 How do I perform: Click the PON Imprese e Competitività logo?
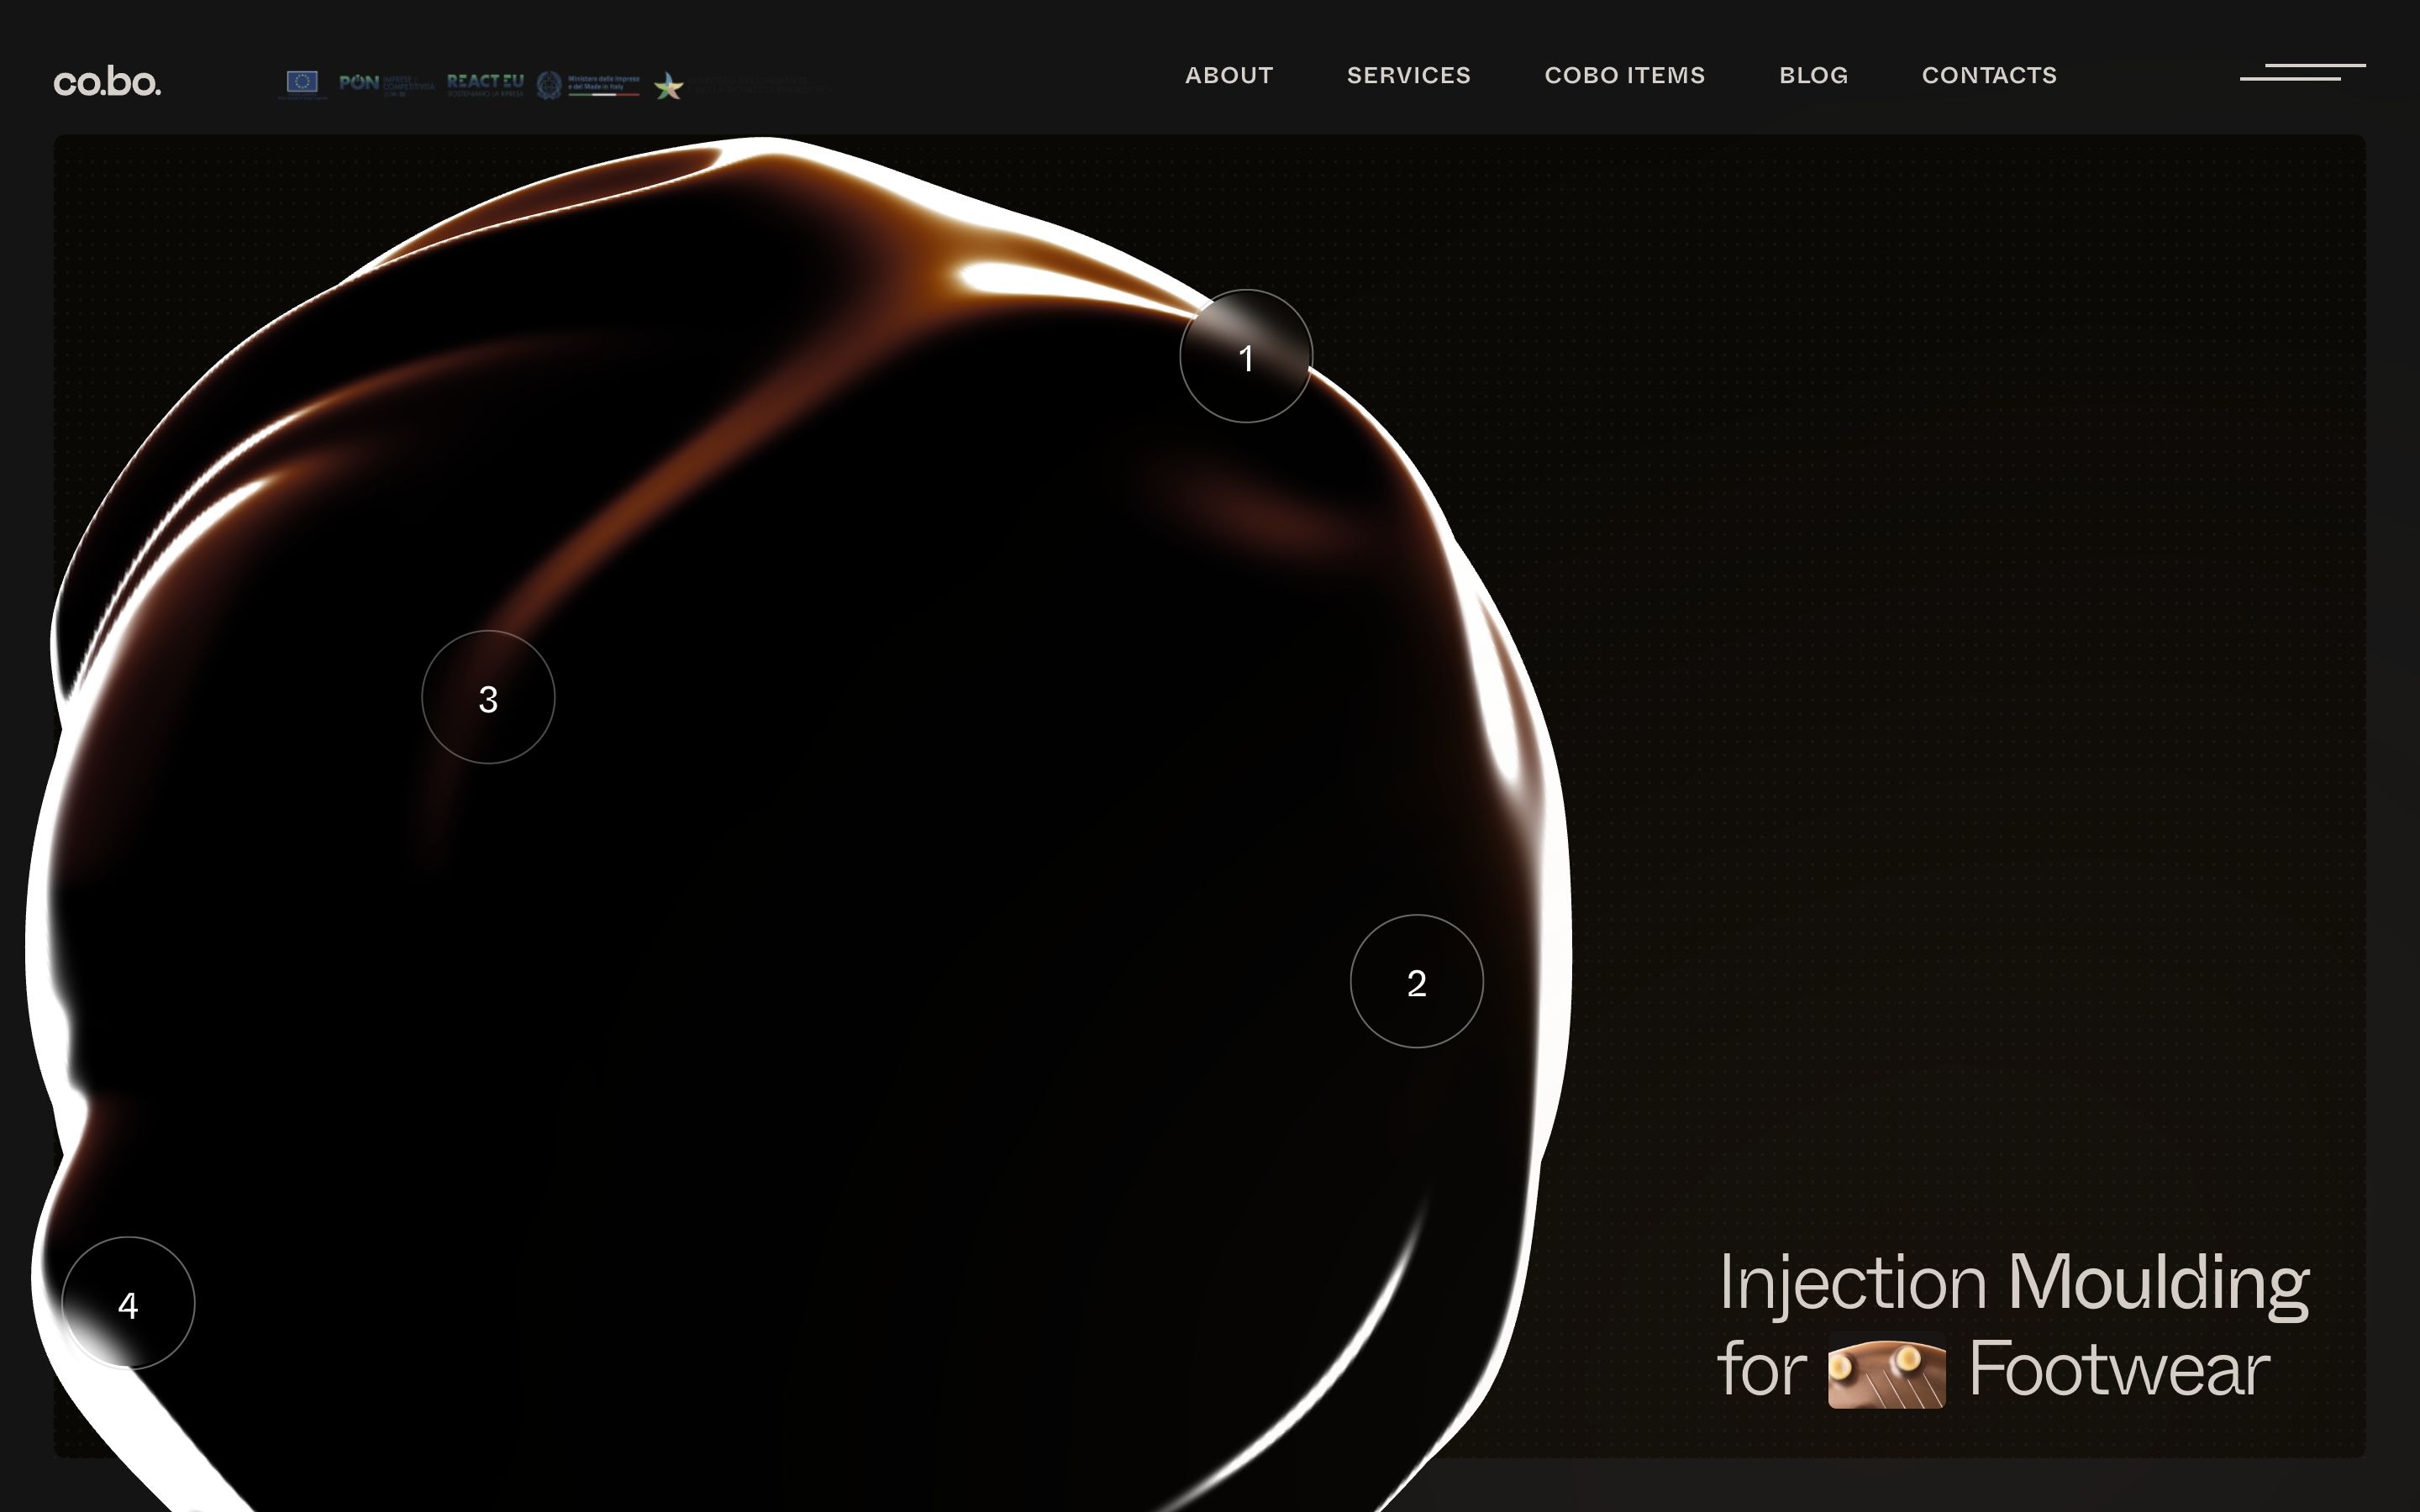(x=386, y=83)
